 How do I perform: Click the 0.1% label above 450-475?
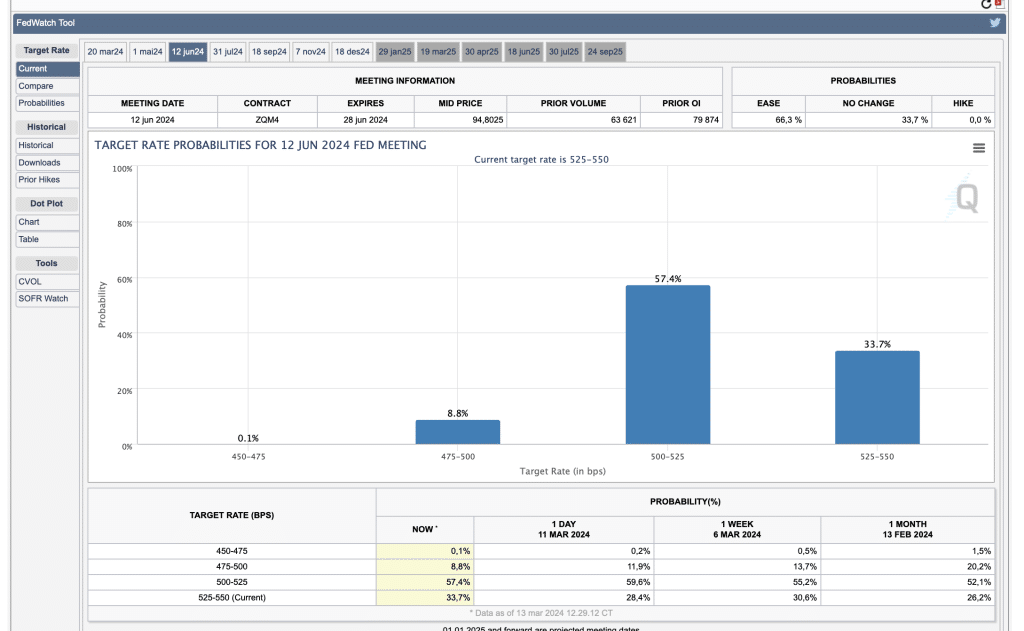click(248, 438)
